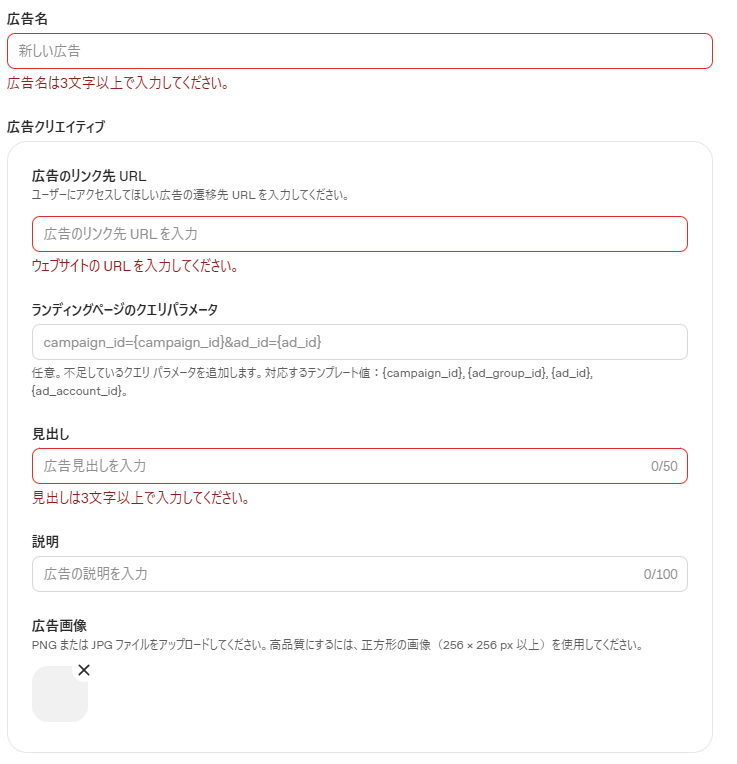Click the ad image thumbnail placeholder

click(59, 694)
